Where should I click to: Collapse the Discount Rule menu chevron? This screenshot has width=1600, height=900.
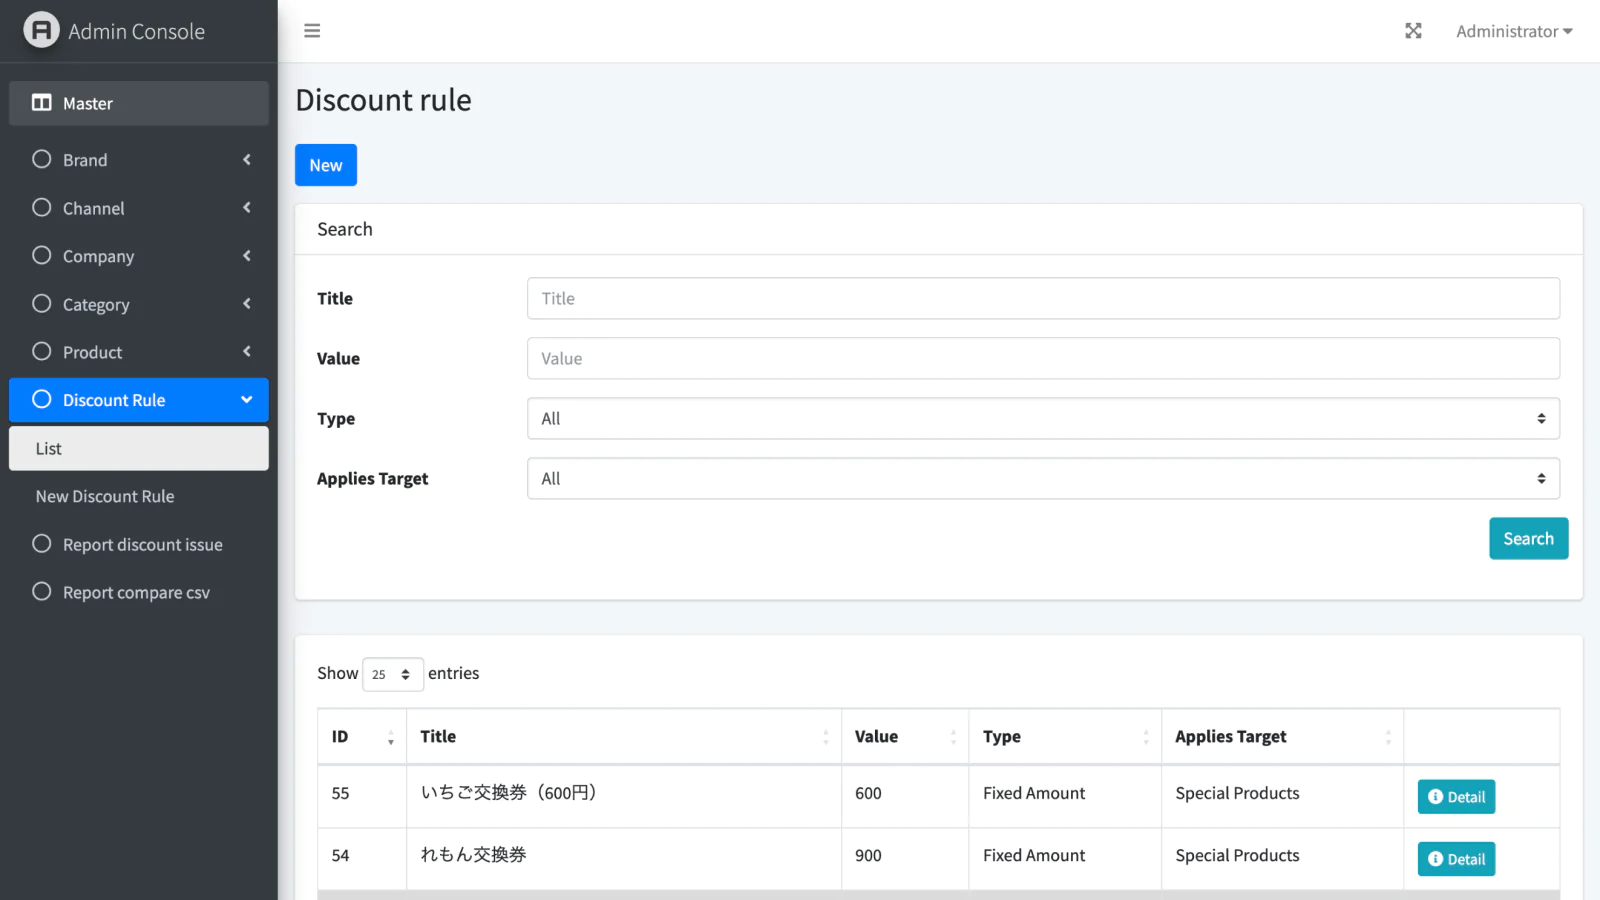246,400
